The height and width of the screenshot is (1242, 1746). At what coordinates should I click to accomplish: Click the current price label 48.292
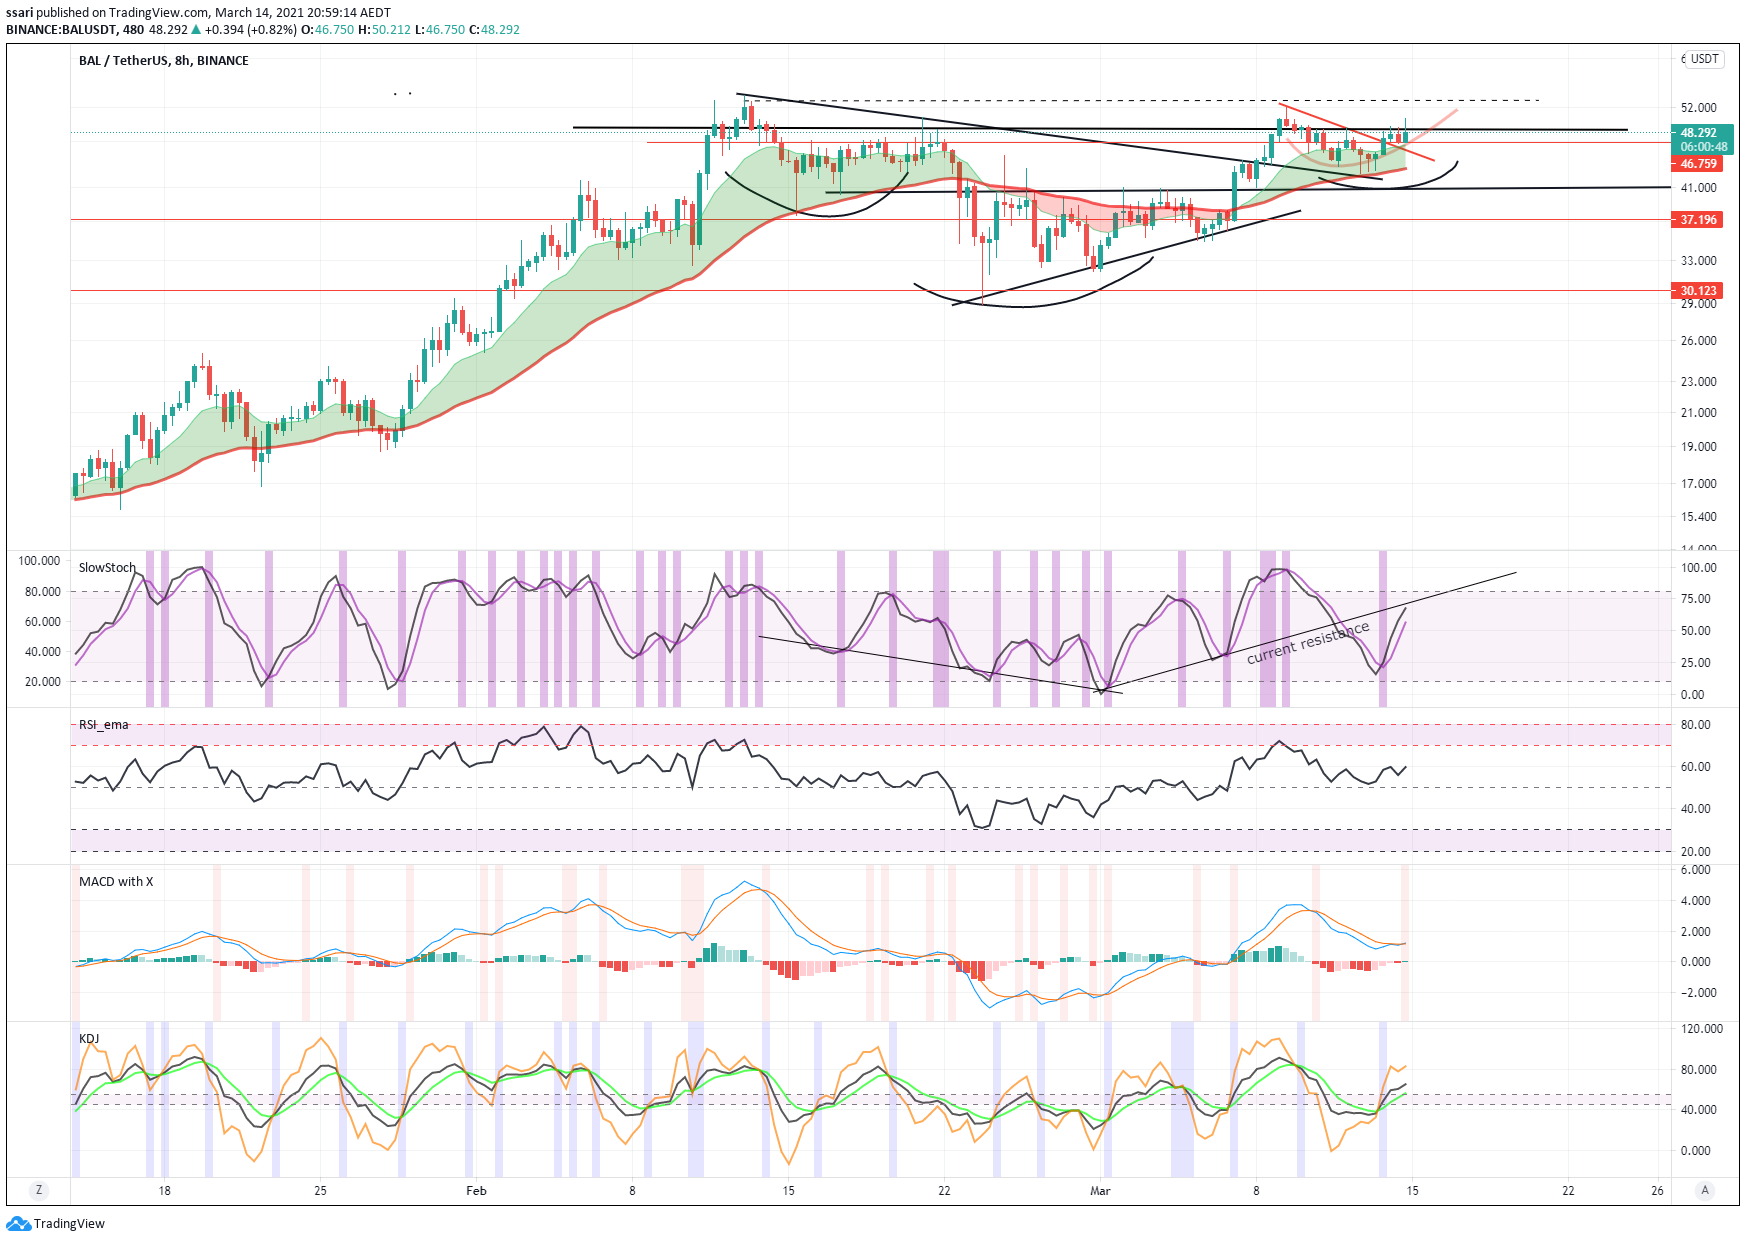point(1698,133)
